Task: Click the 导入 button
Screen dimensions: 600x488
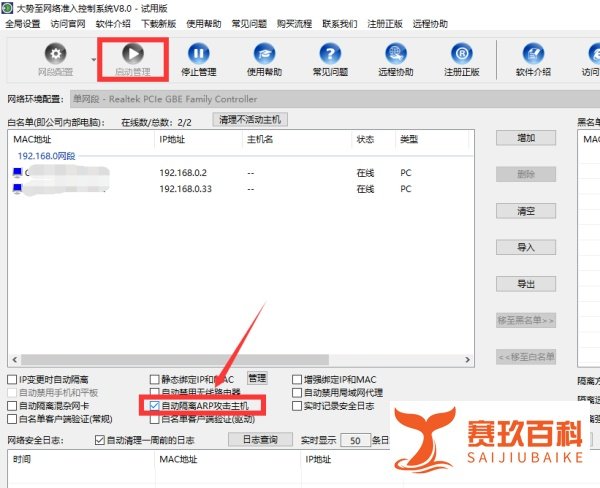Action: (526, 247)
